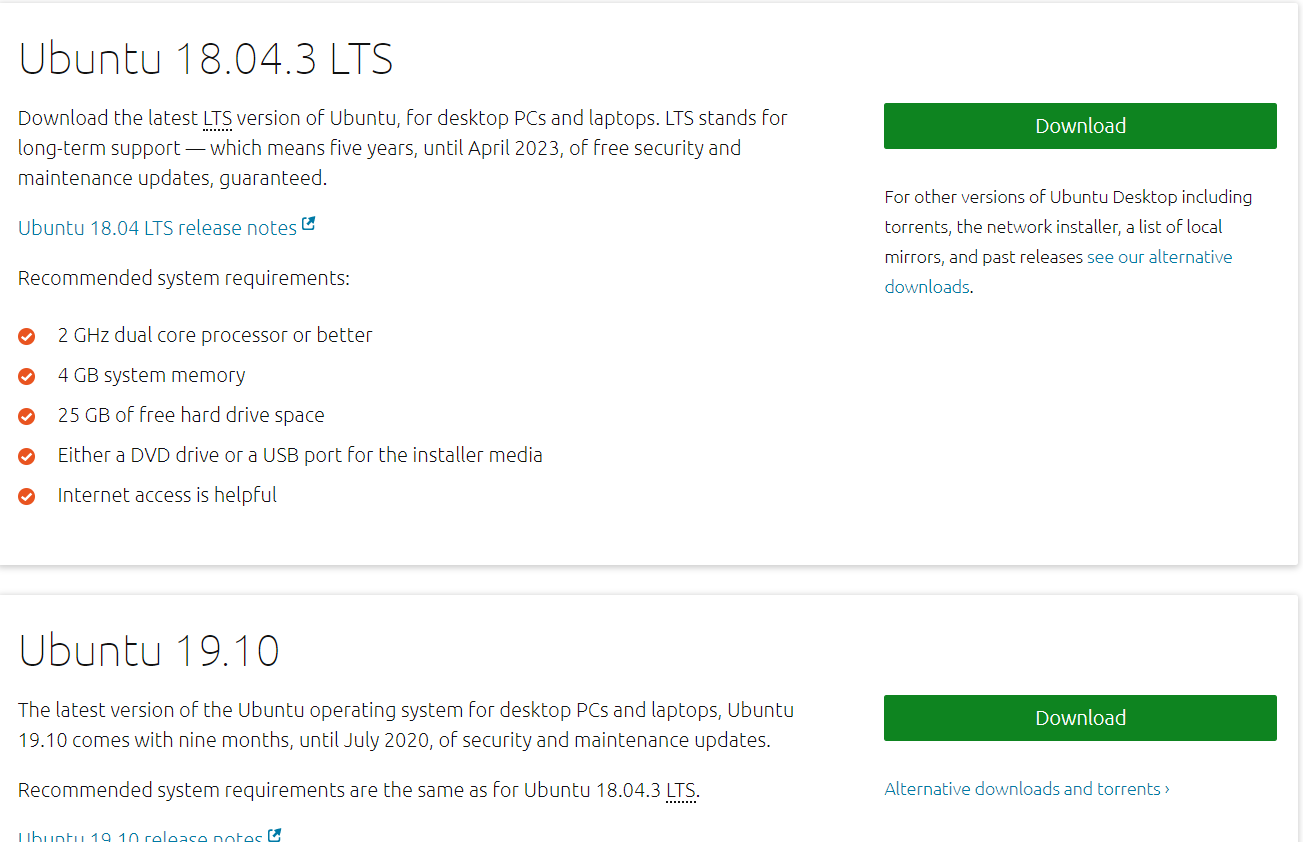
Task: Click checkmark icon beside Internet access is helpful
Action: pos(27,497)
